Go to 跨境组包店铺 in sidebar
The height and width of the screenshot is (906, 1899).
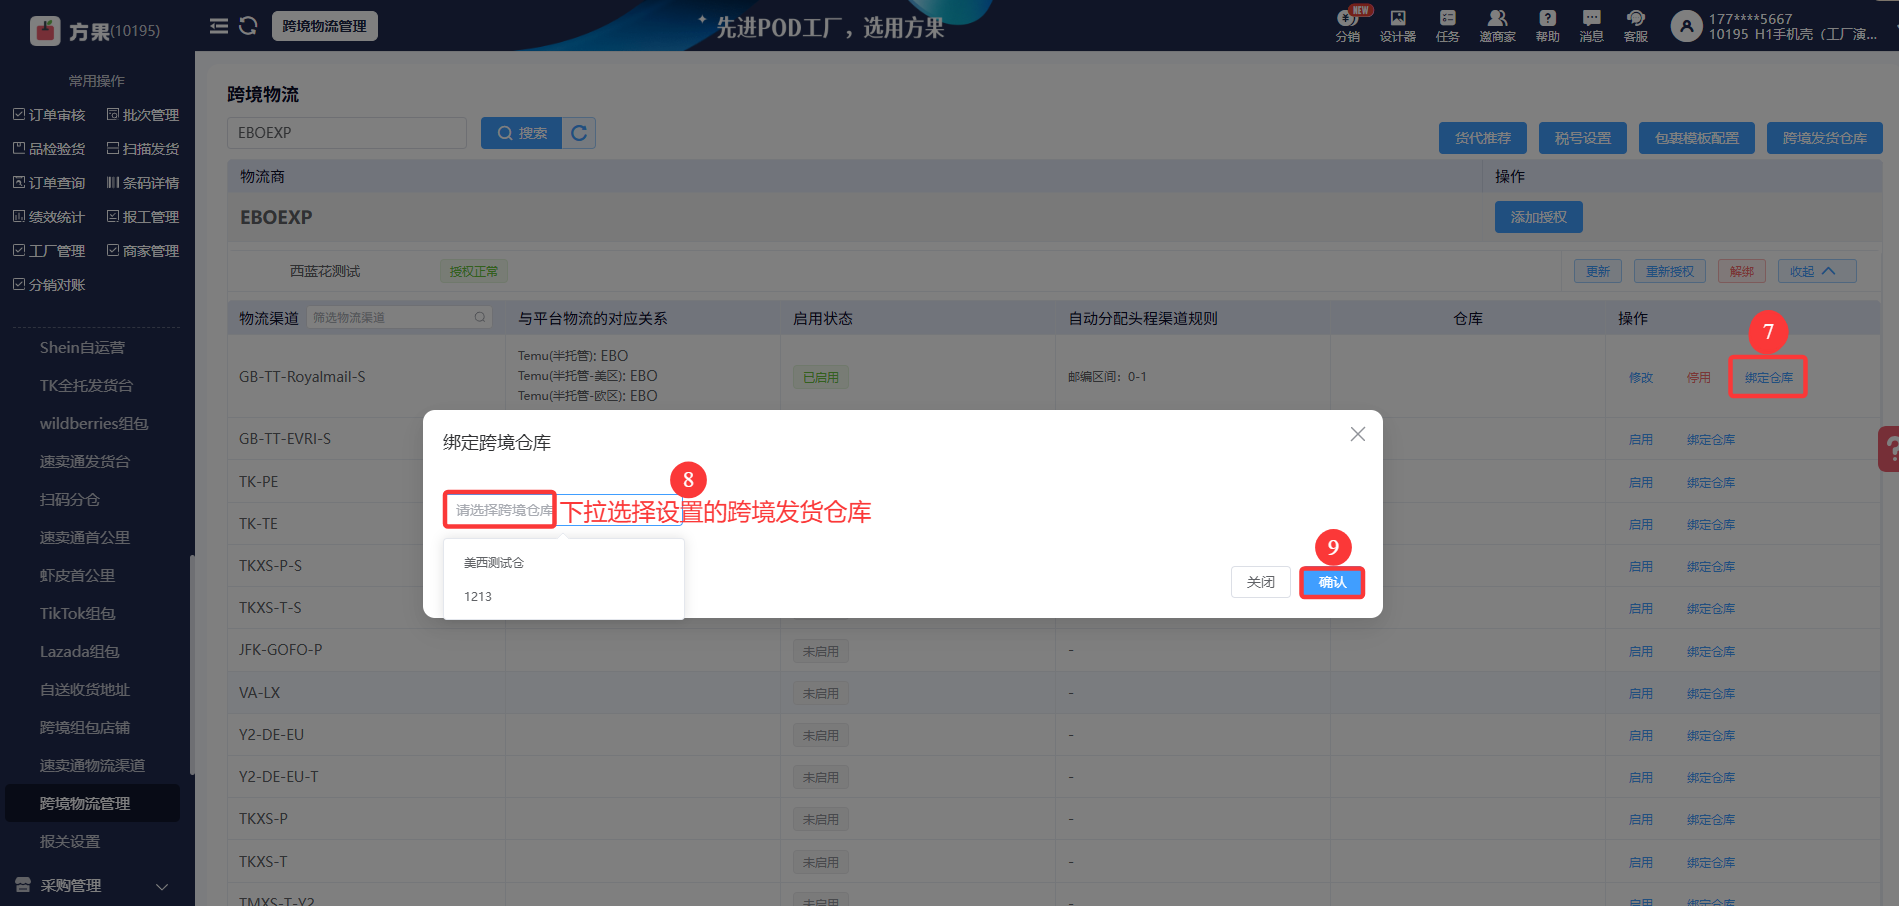[x=85, y=728]
